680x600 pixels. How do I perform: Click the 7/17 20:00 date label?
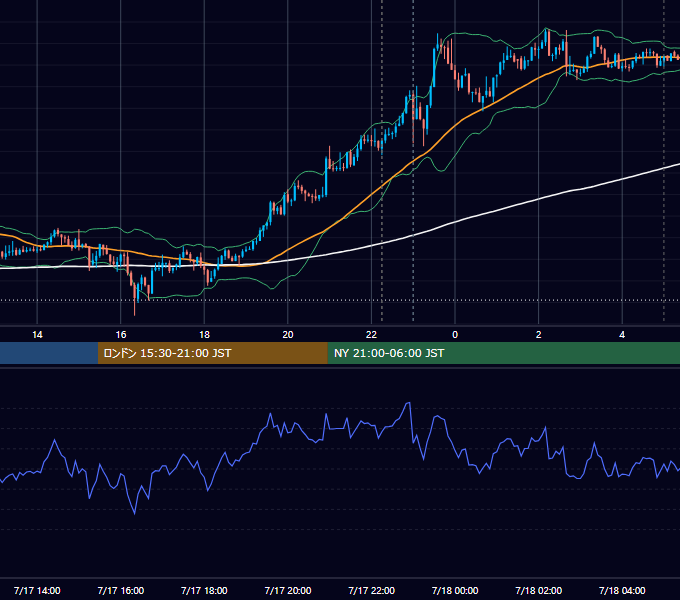tap(288, 590)
